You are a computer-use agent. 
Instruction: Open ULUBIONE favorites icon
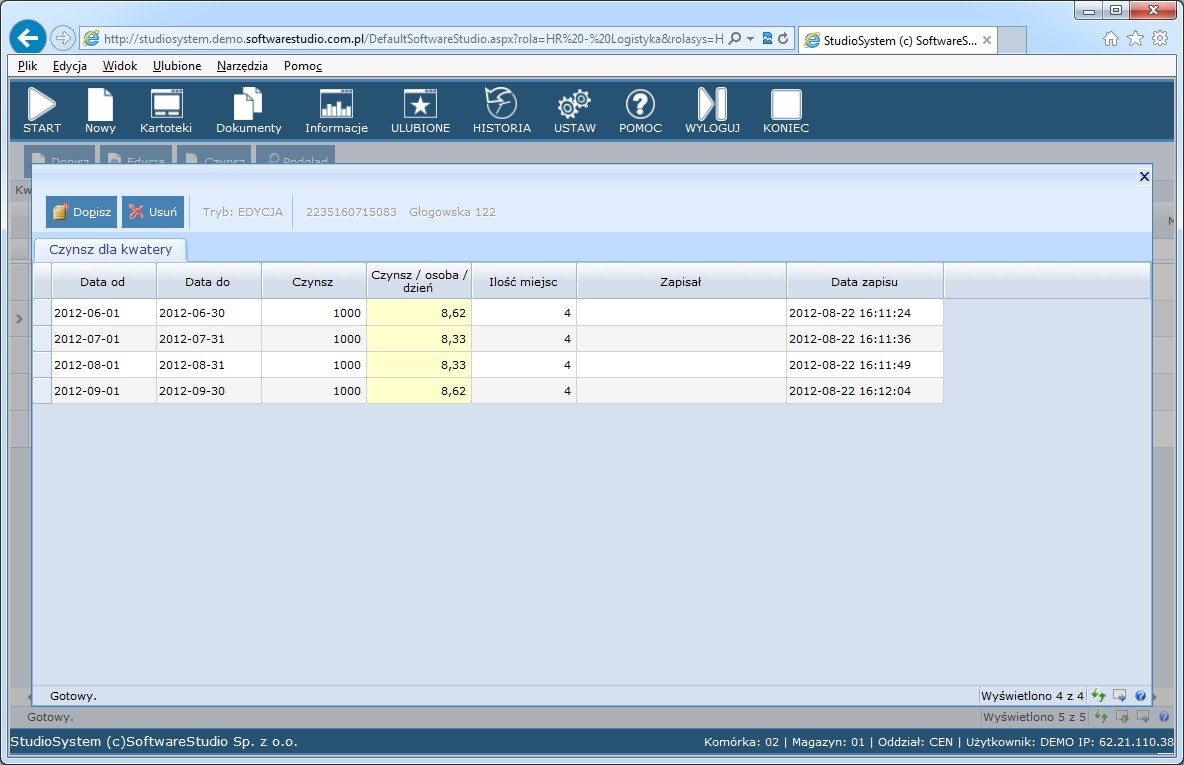420,110
